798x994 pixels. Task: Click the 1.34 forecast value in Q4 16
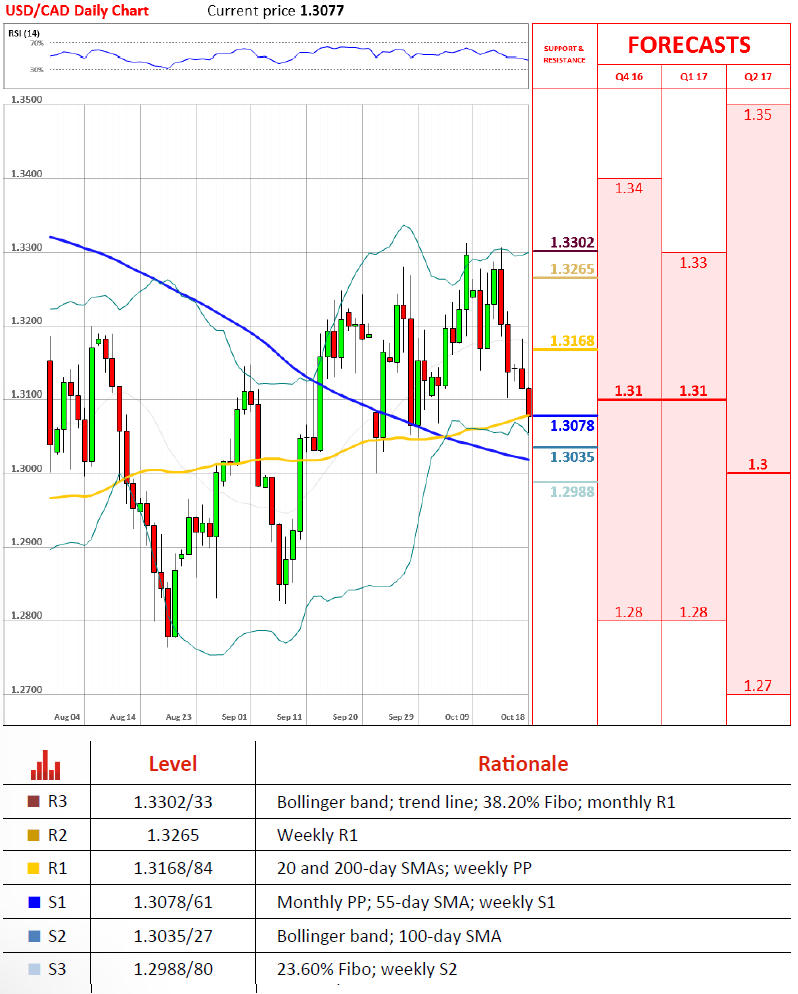(x=629, y=188)
